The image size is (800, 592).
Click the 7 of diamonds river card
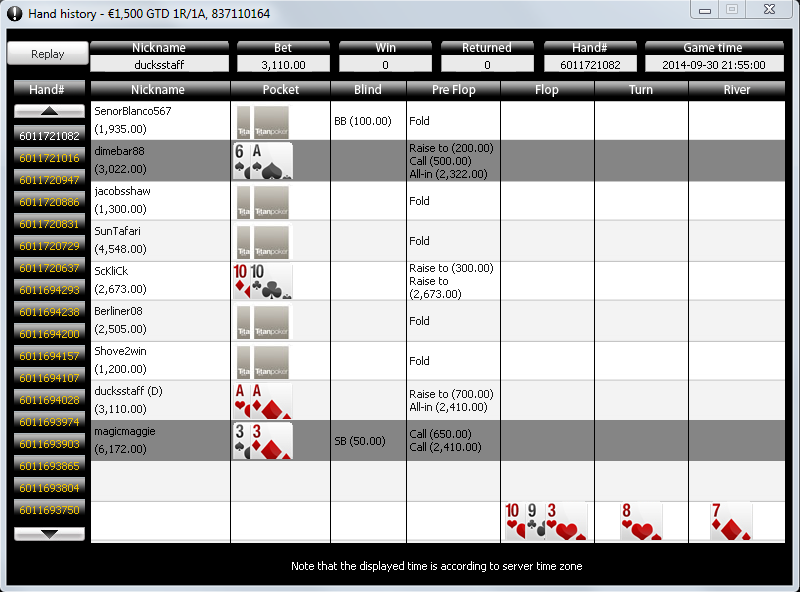click(731, 521)
